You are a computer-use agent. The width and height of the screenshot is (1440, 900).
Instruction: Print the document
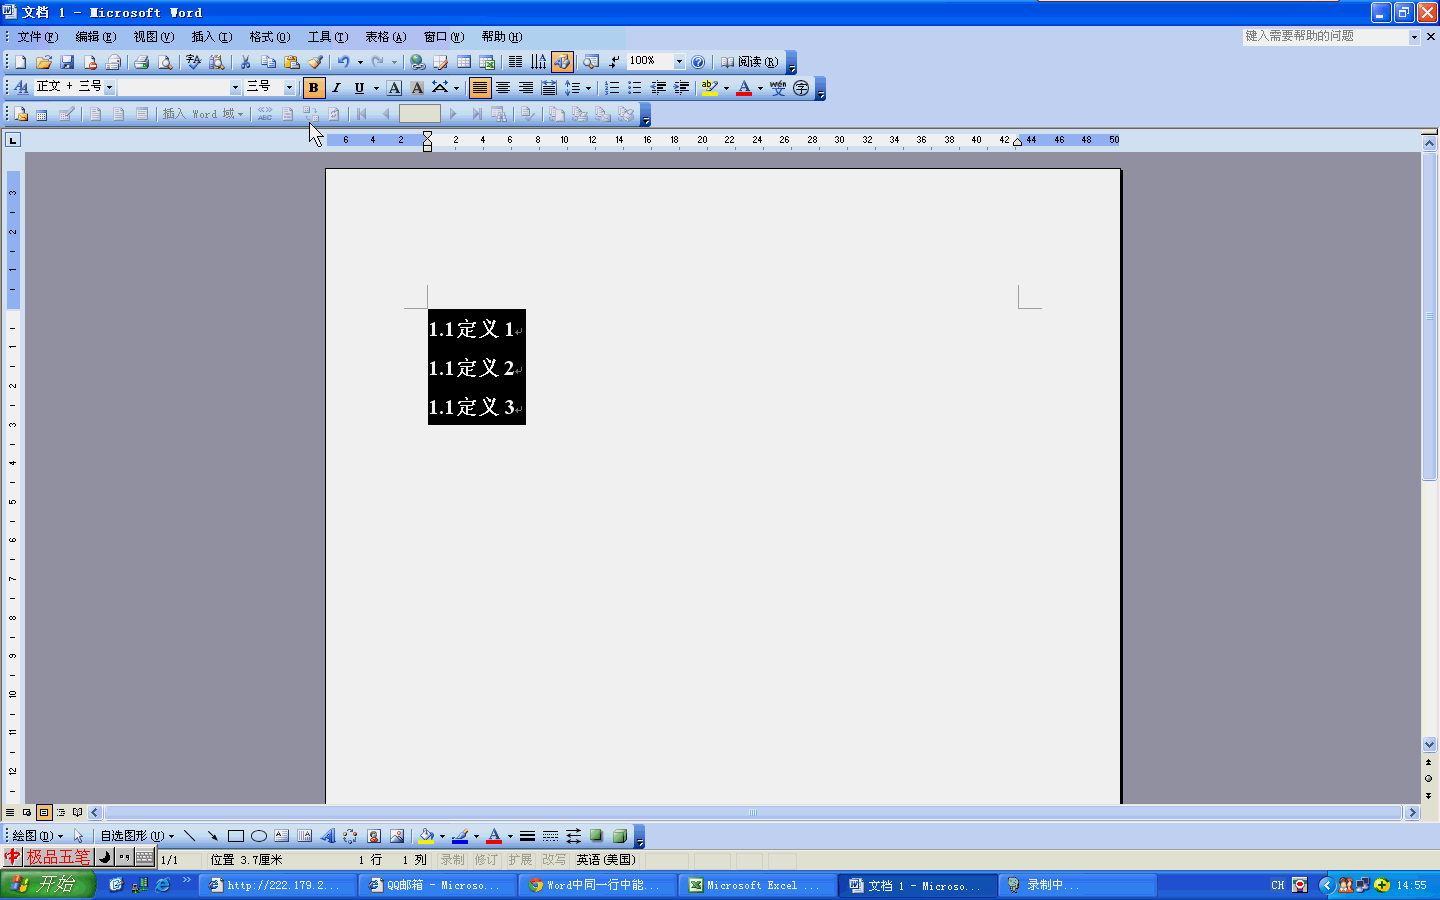[141, 62]
